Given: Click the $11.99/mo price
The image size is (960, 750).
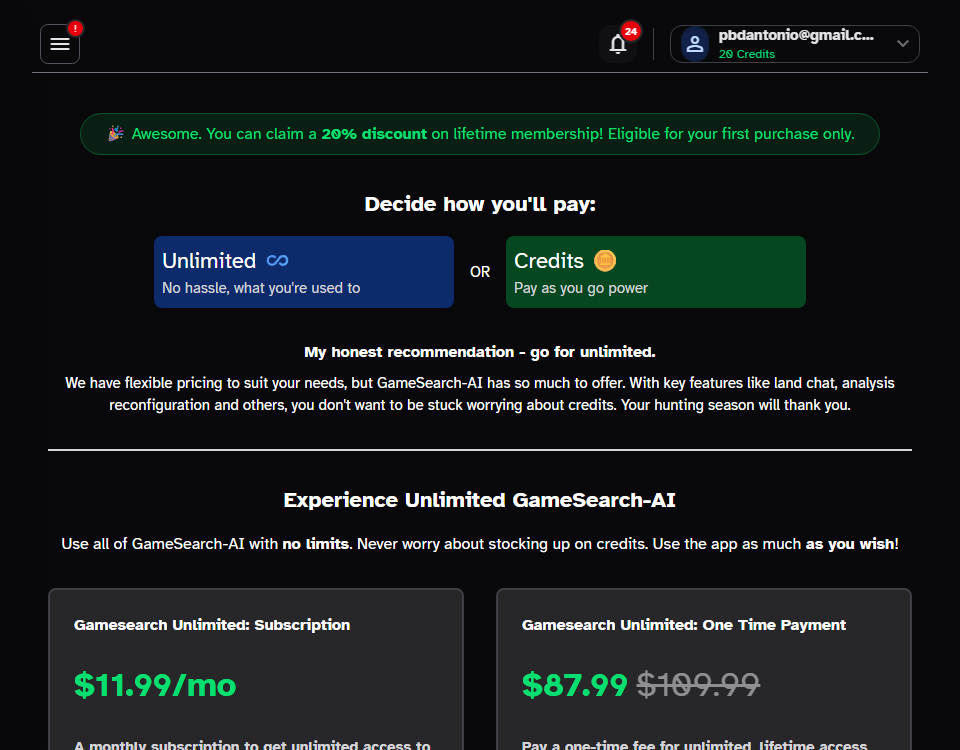Looking at the screenshot, I should (155, 684).
